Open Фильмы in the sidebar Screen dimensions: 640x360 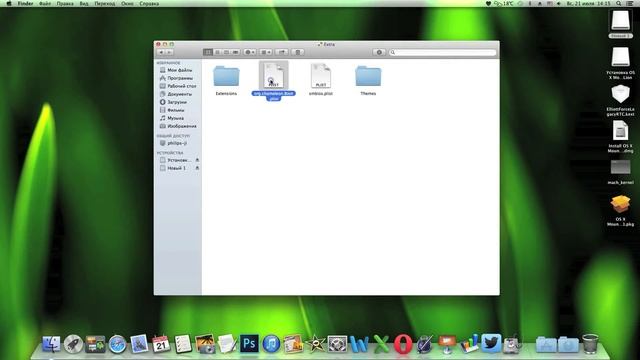[172, 110]
